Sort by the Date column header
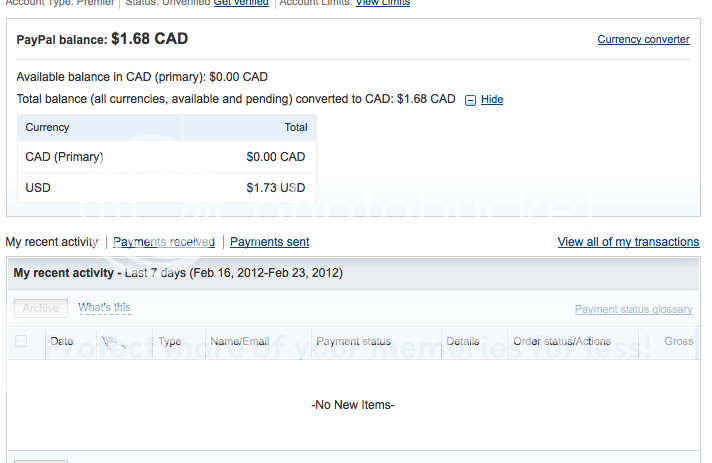Screen dimensions: 712x463 click(x=62, y=342)
